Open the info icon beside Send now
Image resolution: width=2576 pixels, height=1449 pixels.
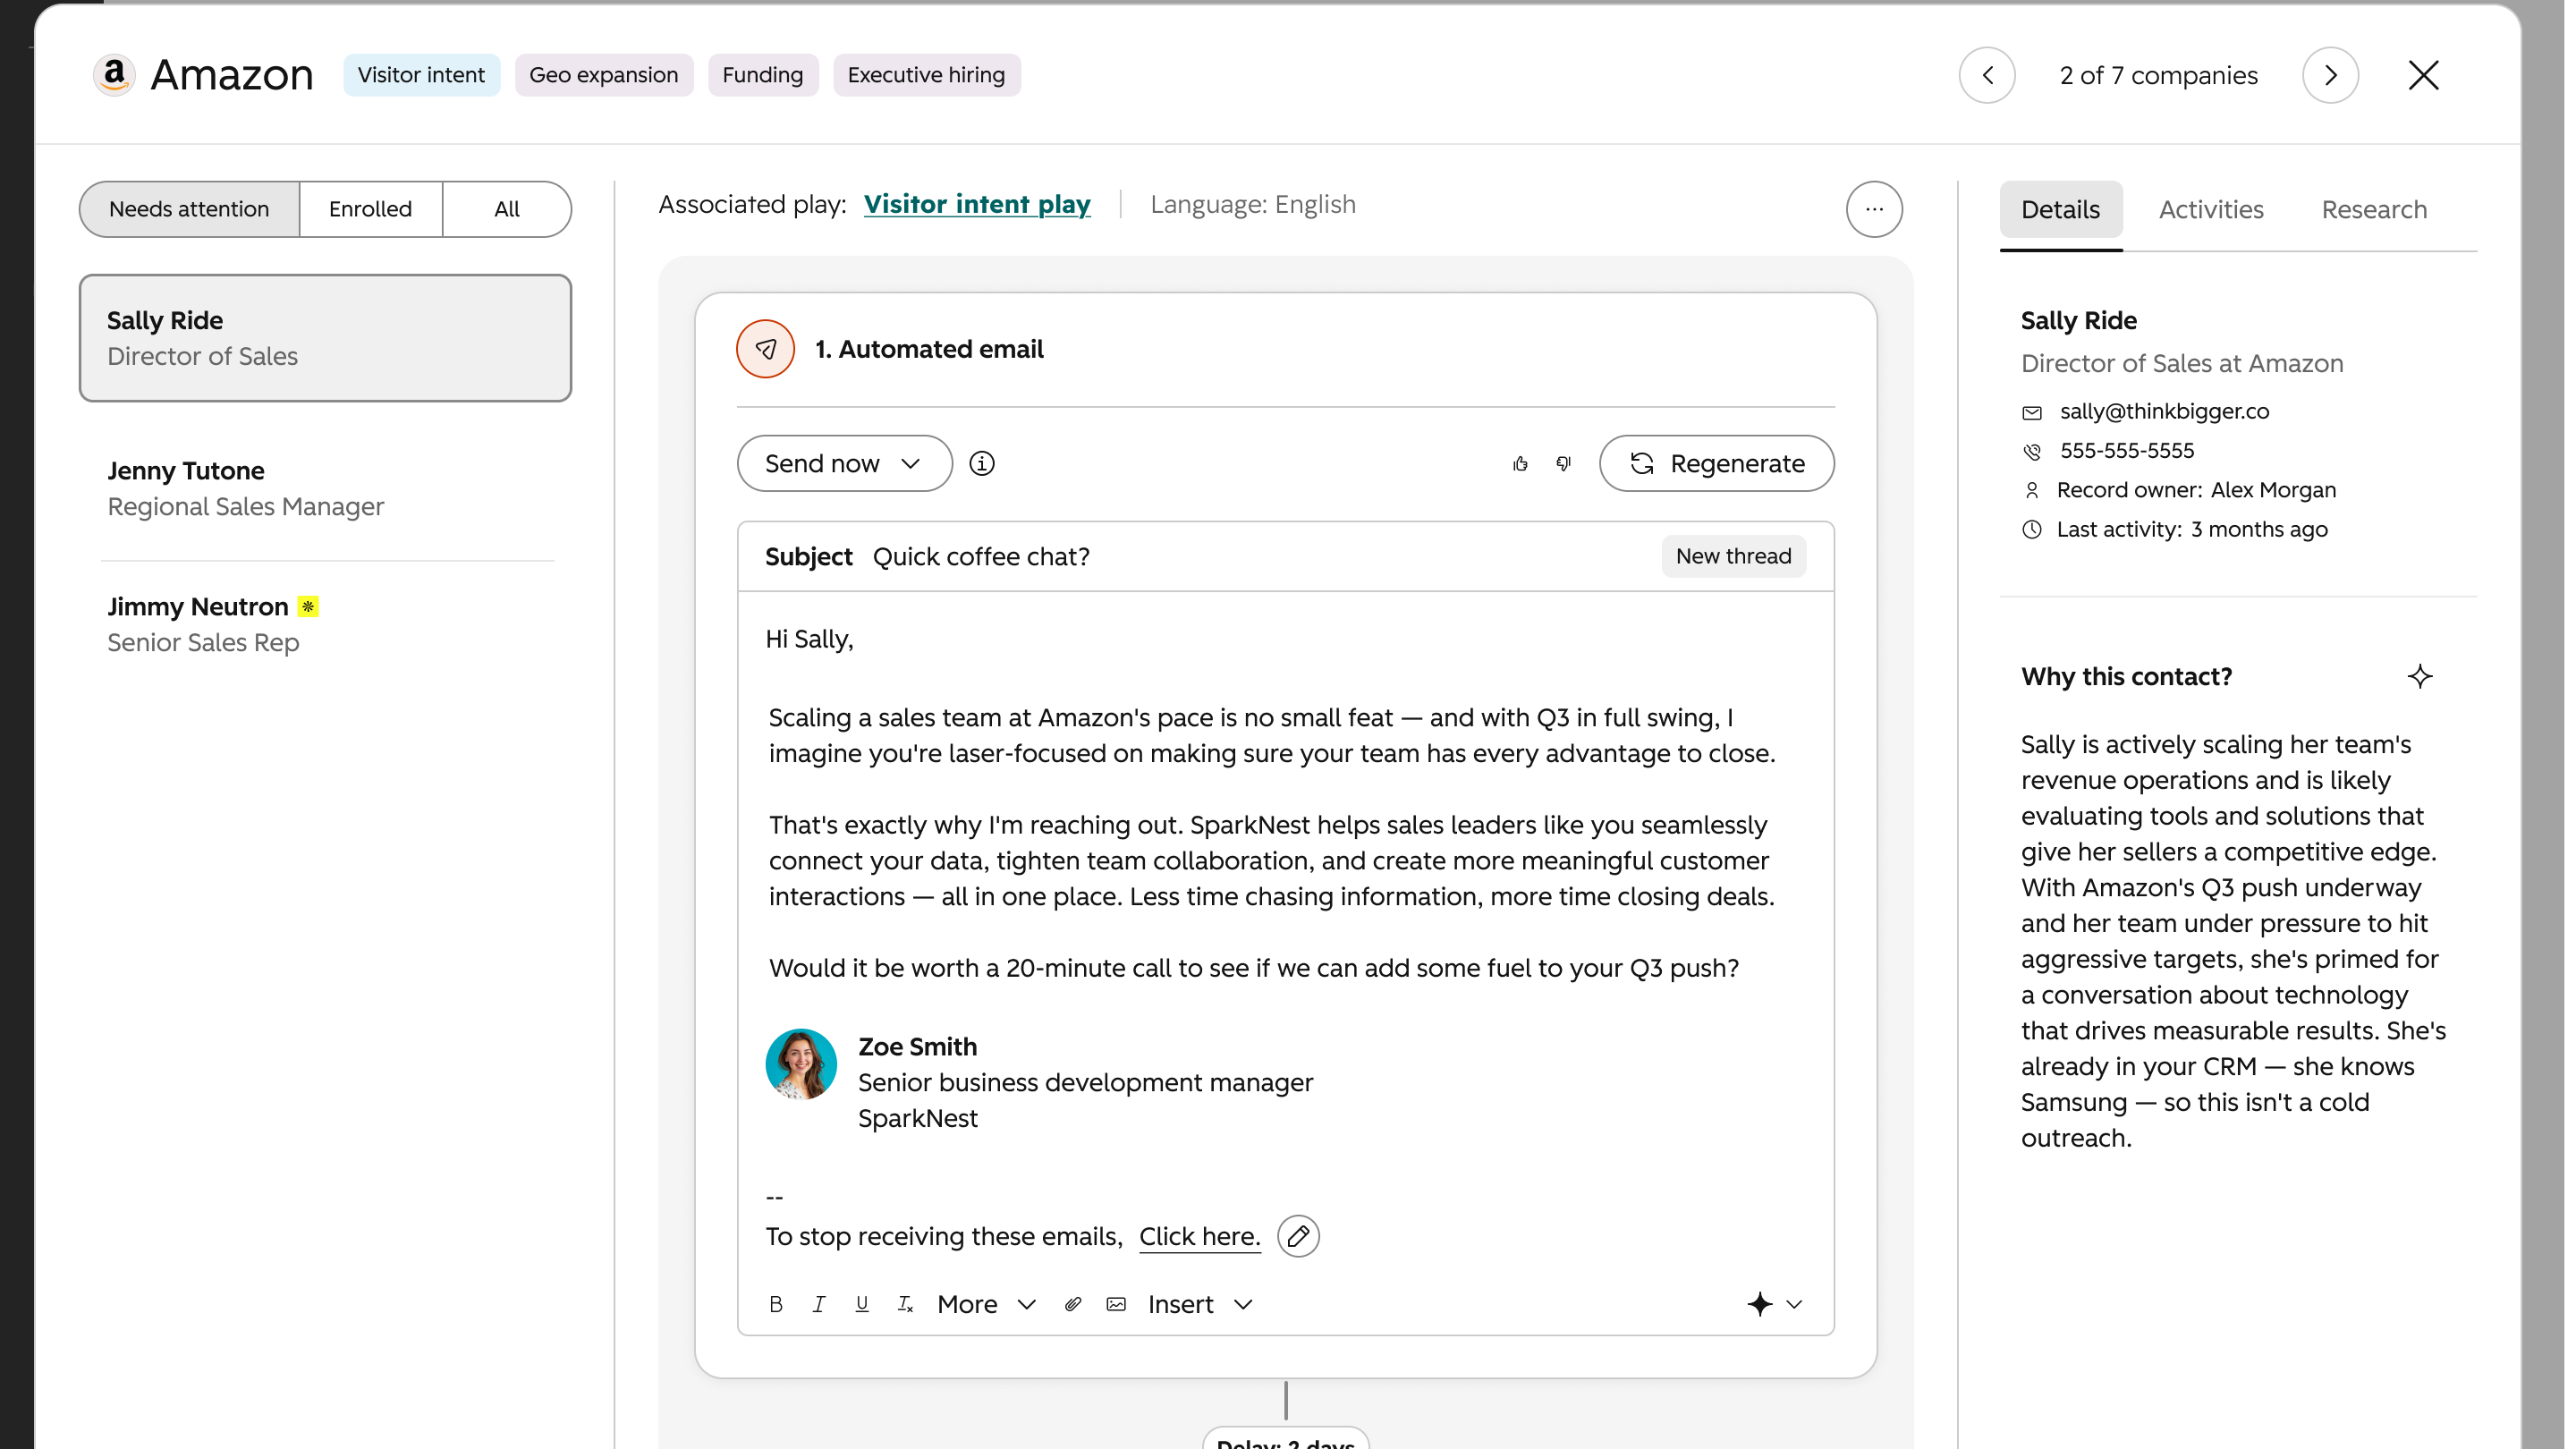tap(982, 463)
